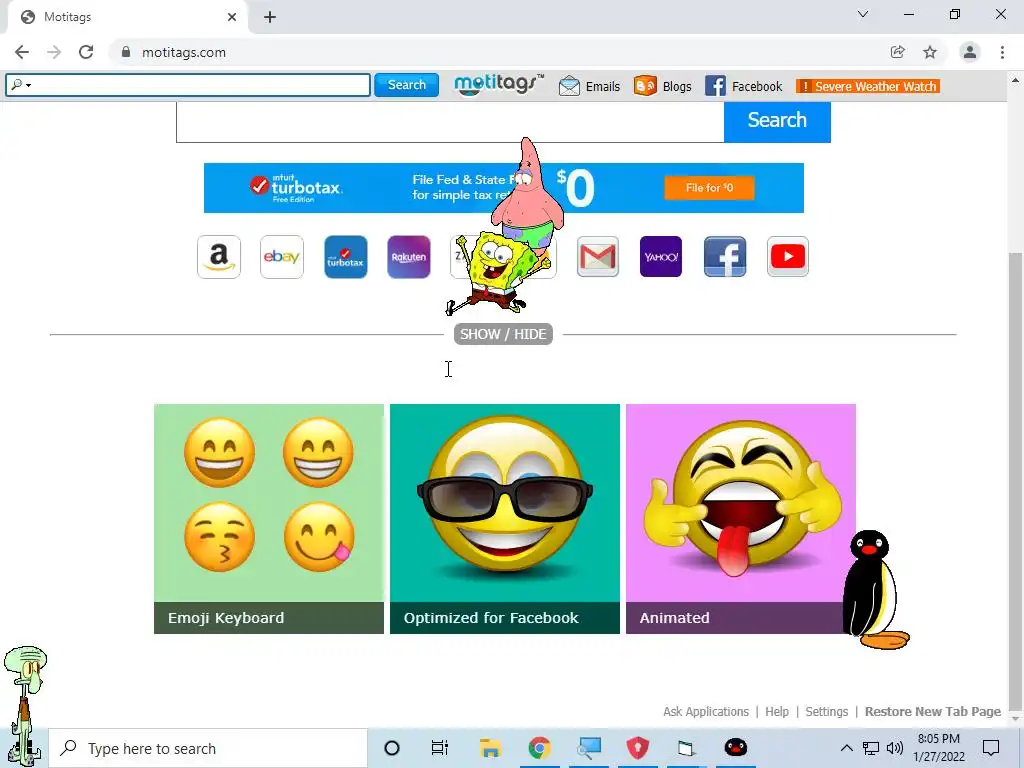Click the Blogs toolbar icon
Screen dimensions: 1024x768
tap(645, 86)
